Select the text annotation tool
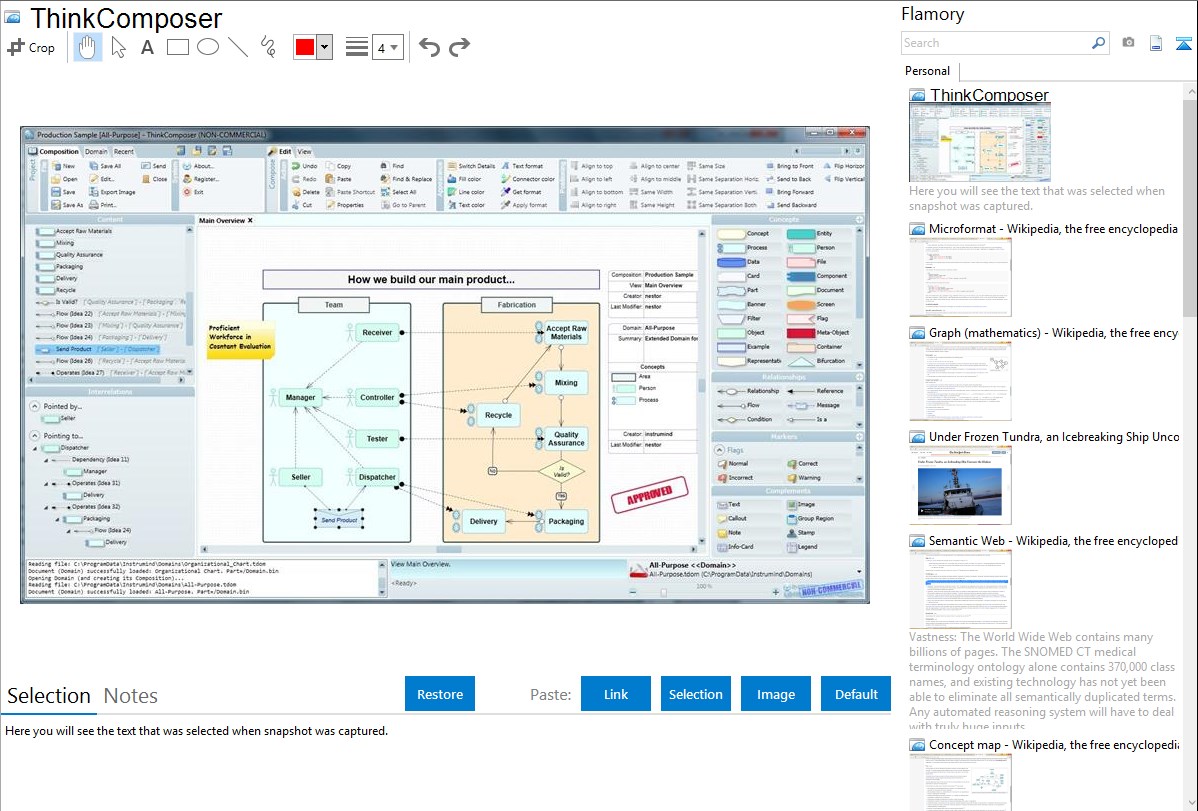 (x=147, y=47)
